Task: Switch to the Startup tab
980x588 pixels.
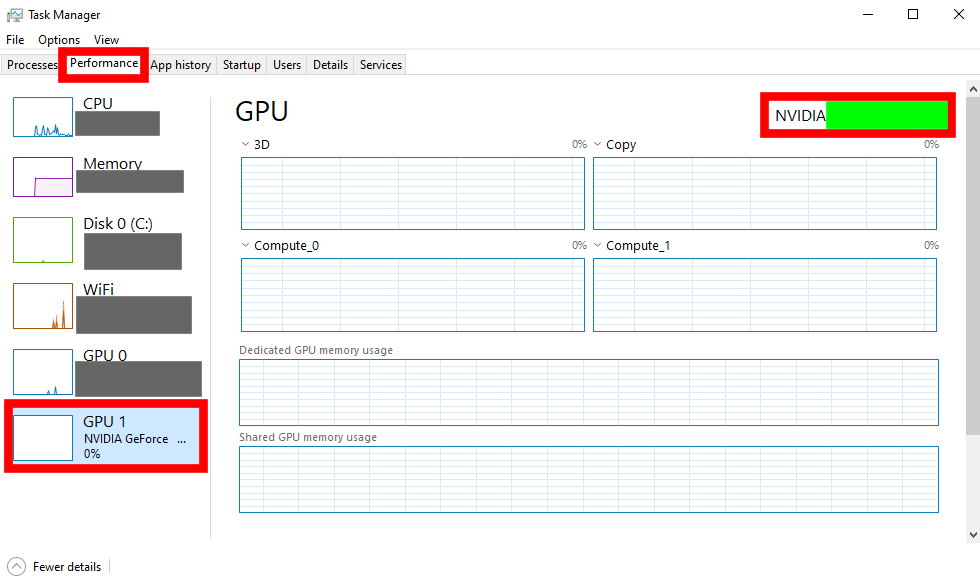Action: [242, 64]
